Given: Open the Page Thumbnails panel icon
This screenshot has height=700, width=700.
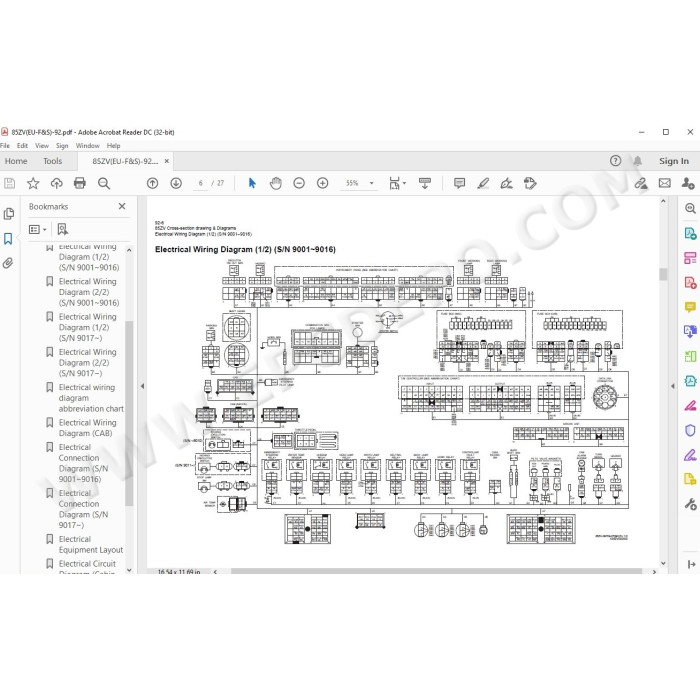Looking at the screenshot, I should (x=8, y=214).
